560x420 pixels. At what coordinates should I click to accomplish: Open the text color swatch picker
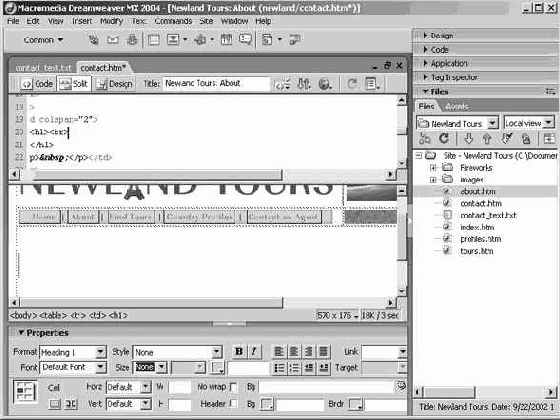217,368
